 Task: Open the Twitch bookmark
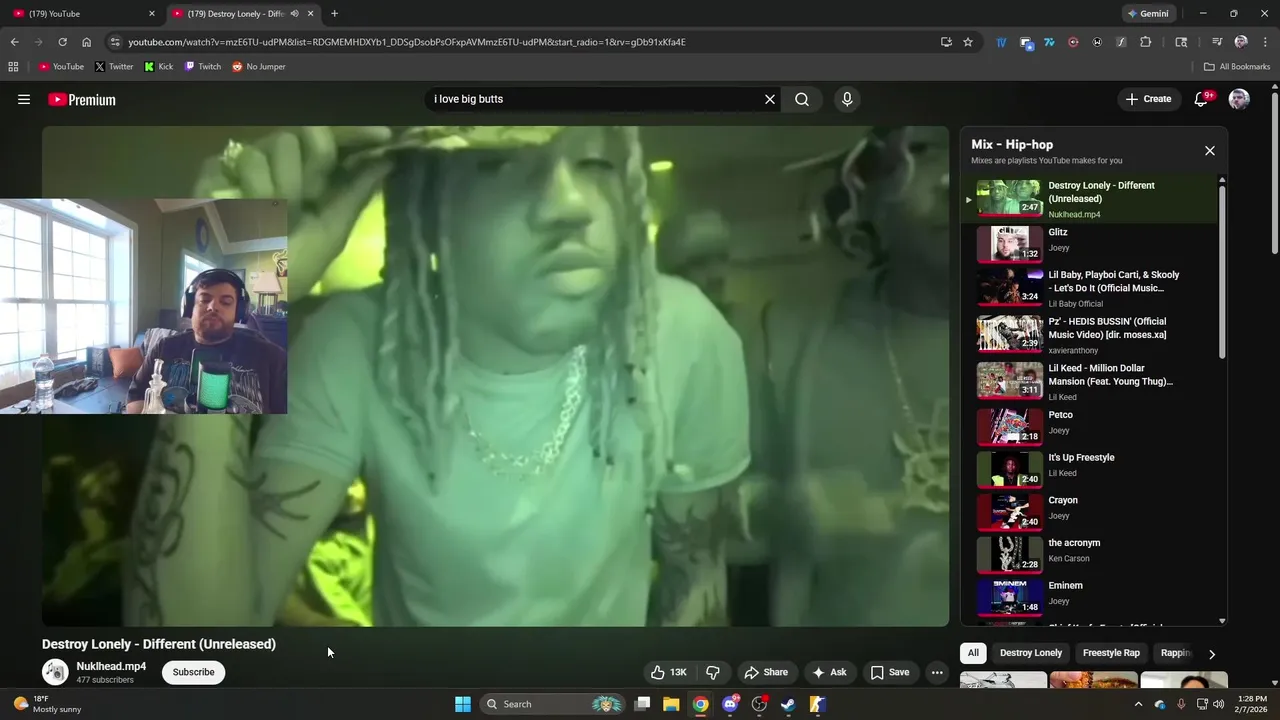[x=203, y=66]
